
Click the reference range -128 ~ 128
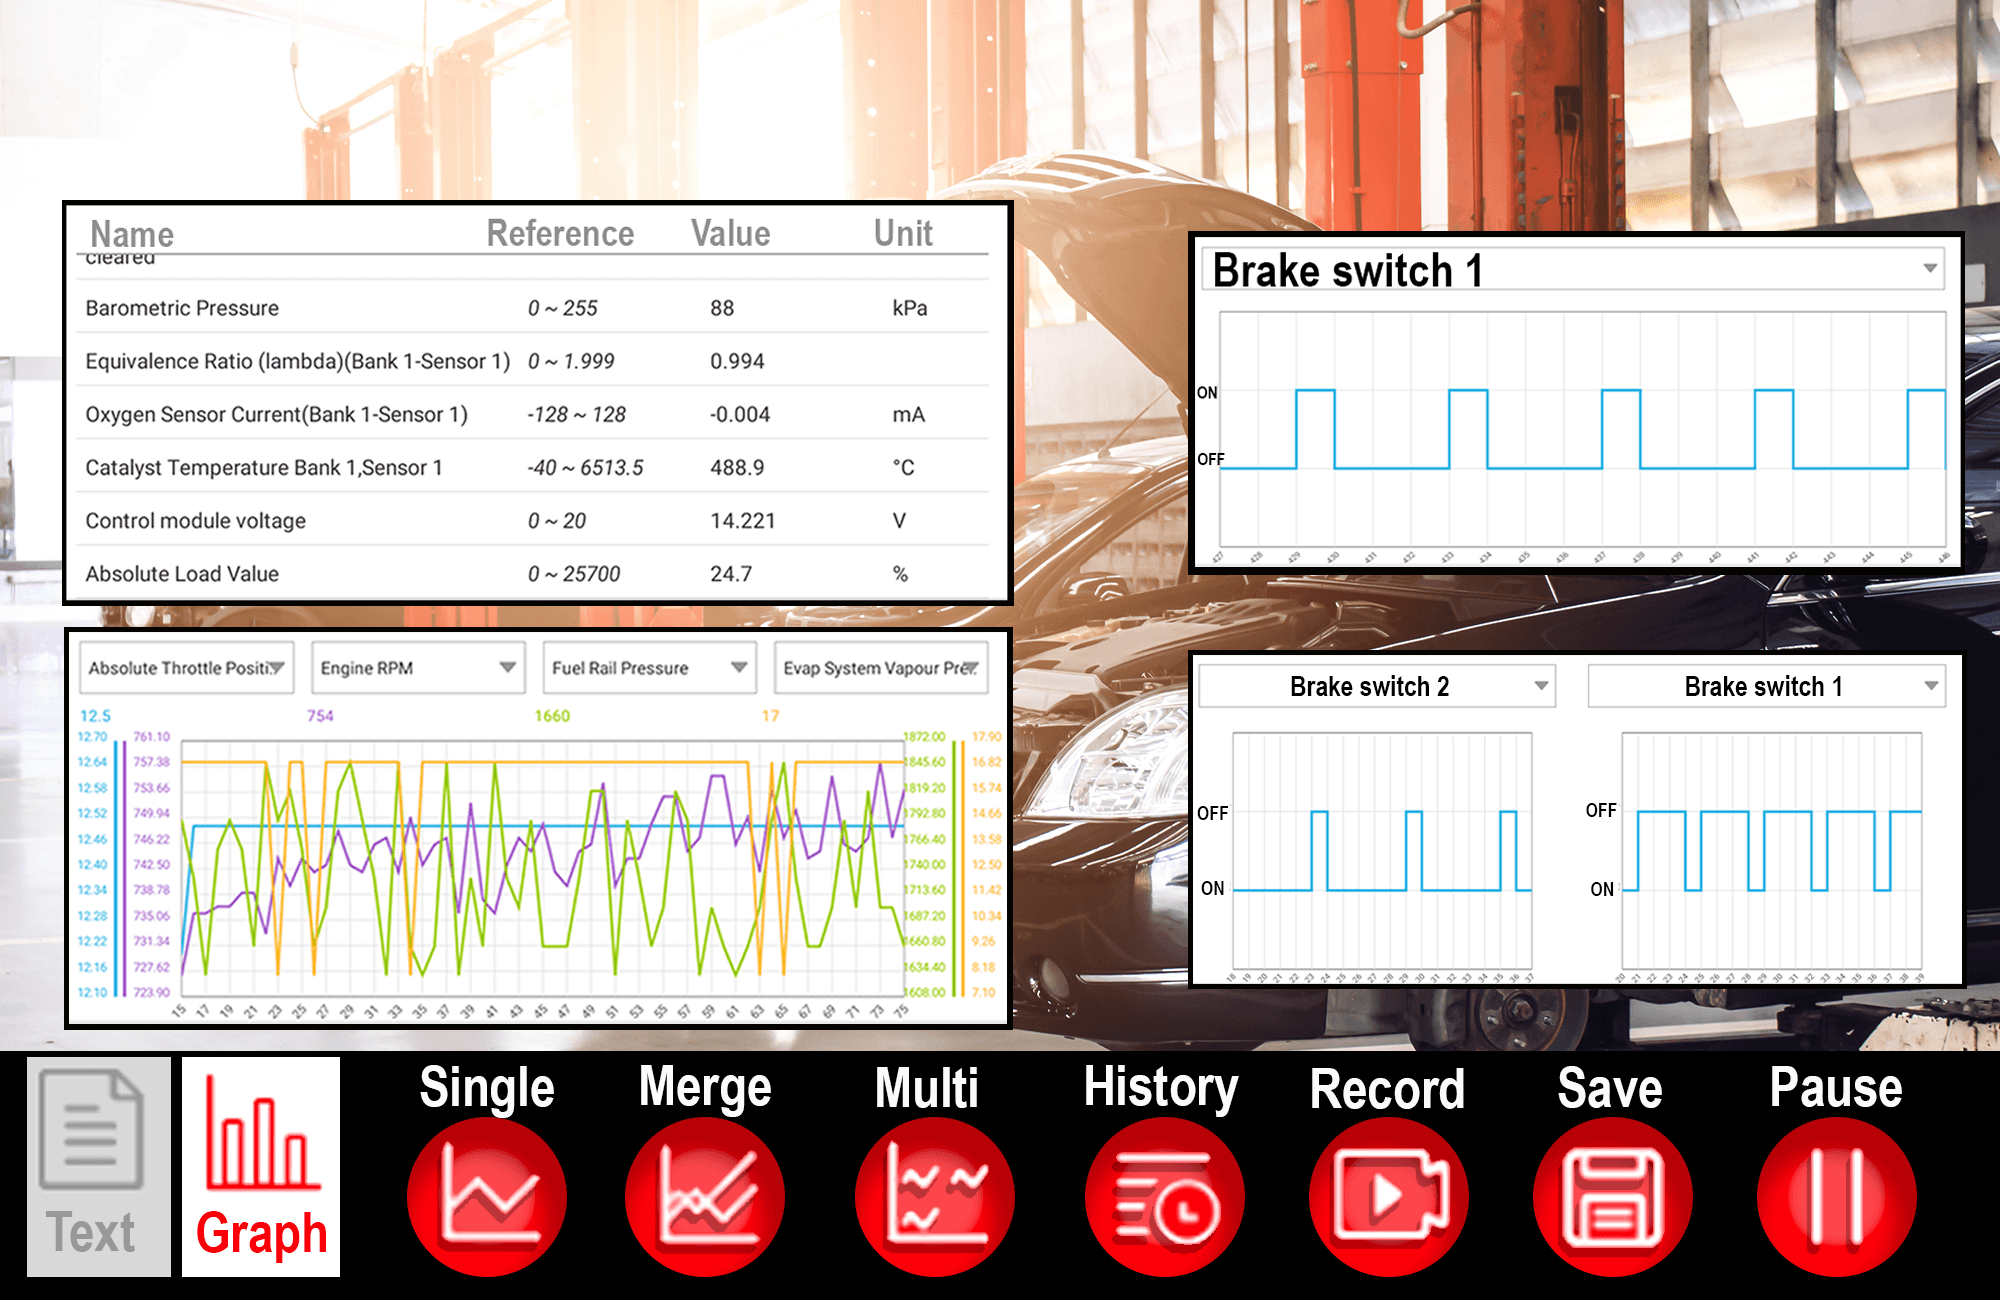[576, 414]
